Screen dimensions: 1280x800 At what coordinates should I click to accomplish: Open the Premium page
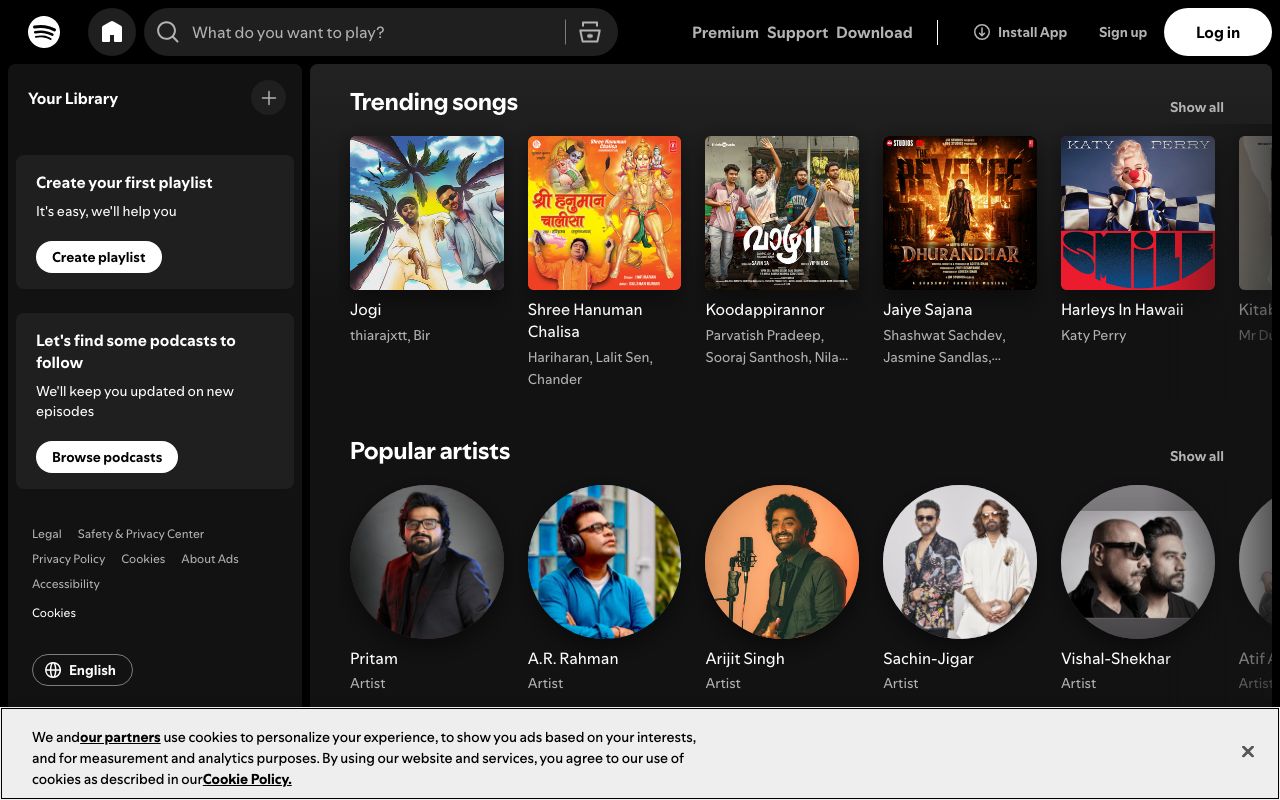tap(725, 32)
